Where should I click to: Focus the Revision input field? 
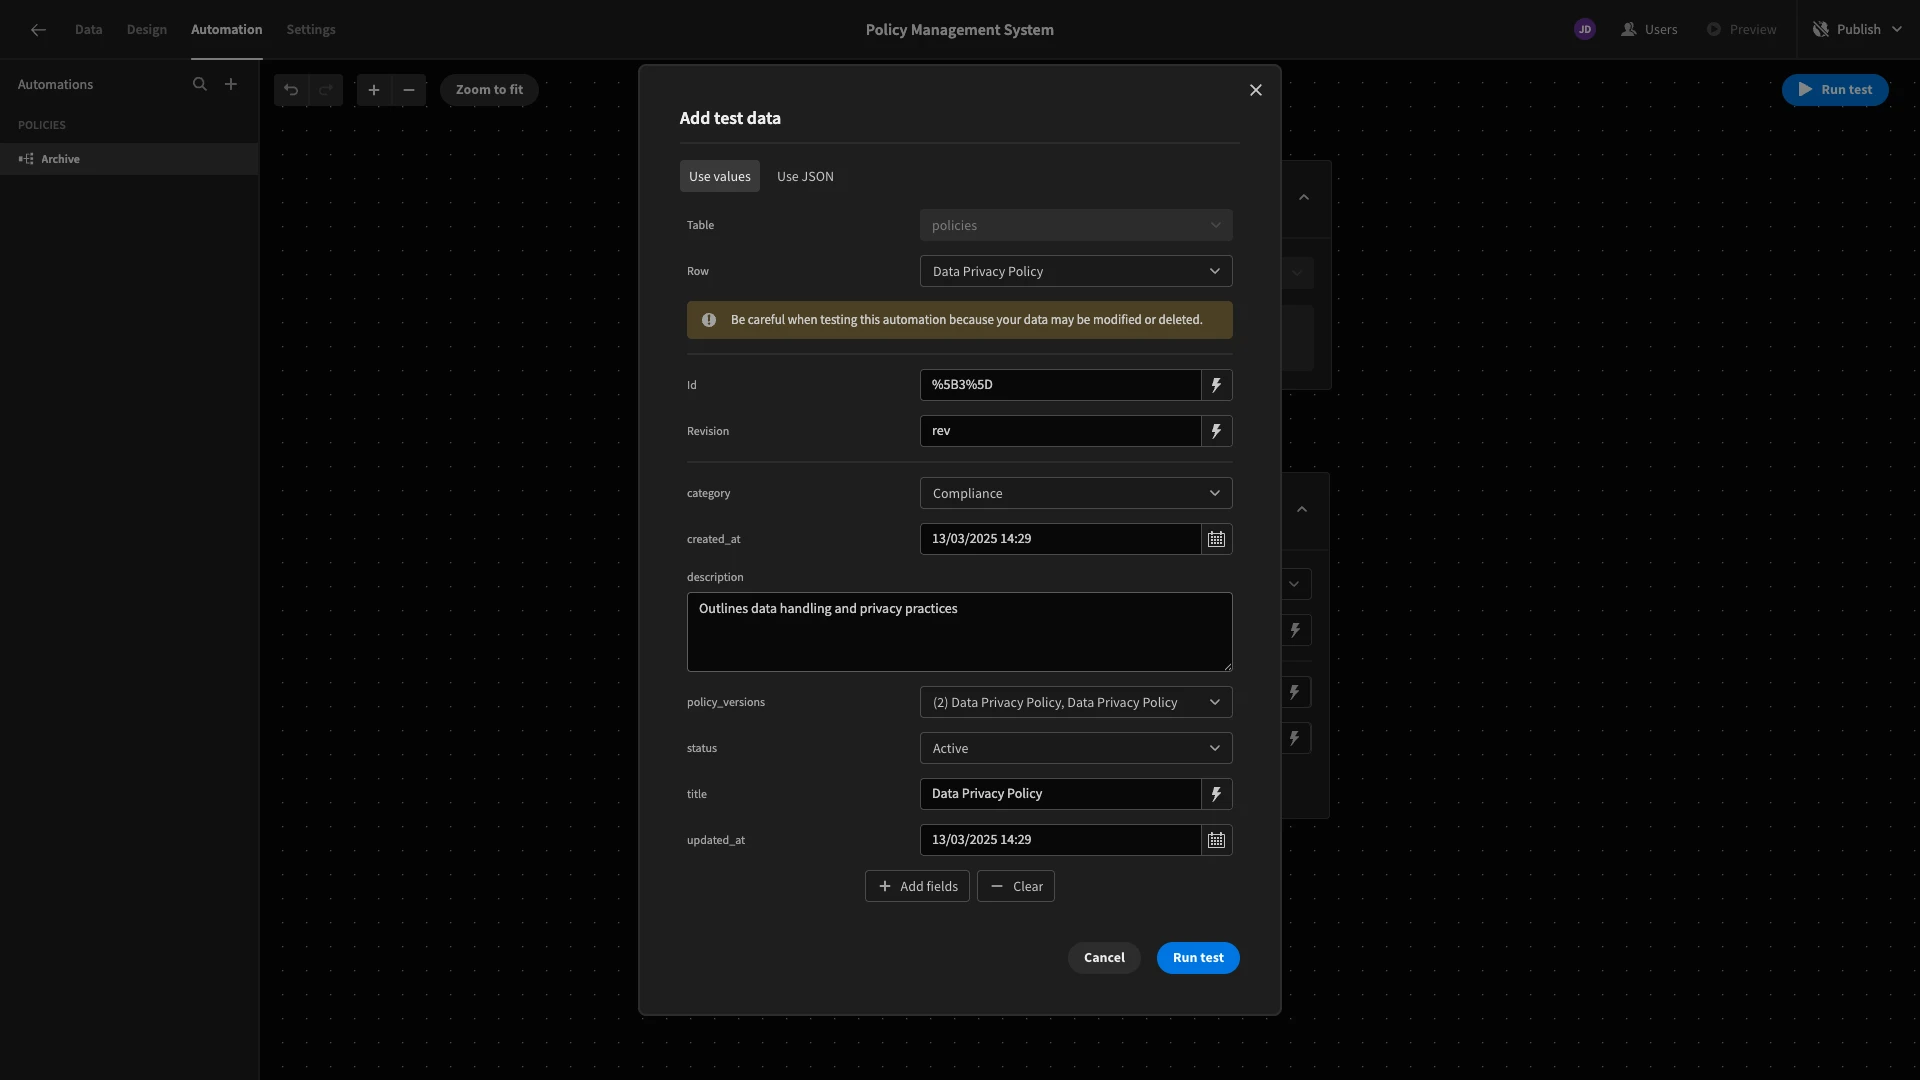[1060, 431]
